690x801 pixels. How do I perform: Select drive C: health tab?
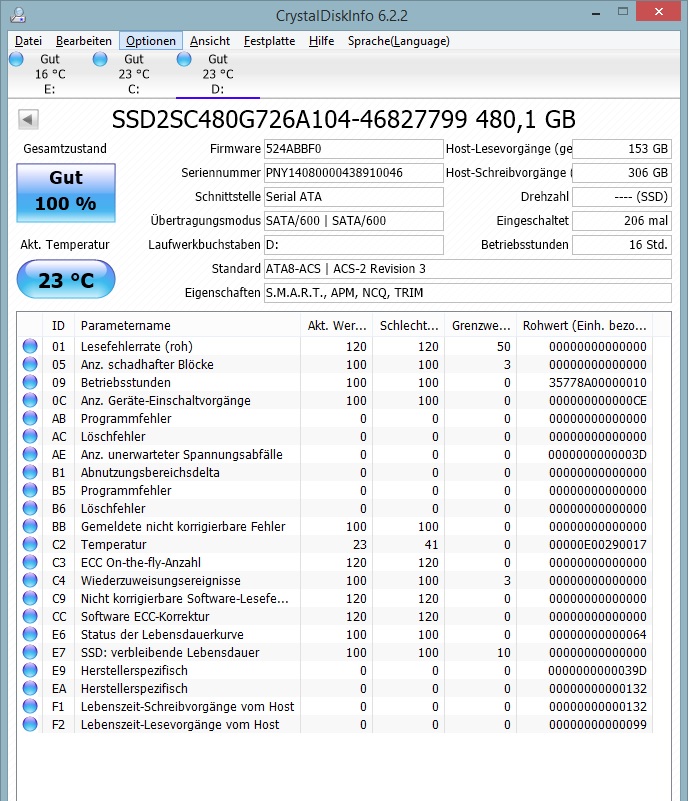134,74
